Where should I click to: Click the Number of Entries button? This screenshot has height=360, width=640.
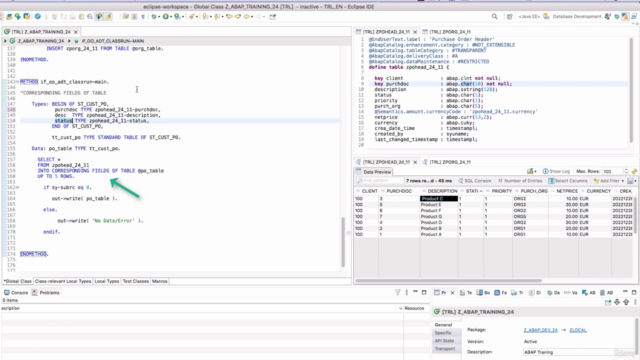[520, 181]
